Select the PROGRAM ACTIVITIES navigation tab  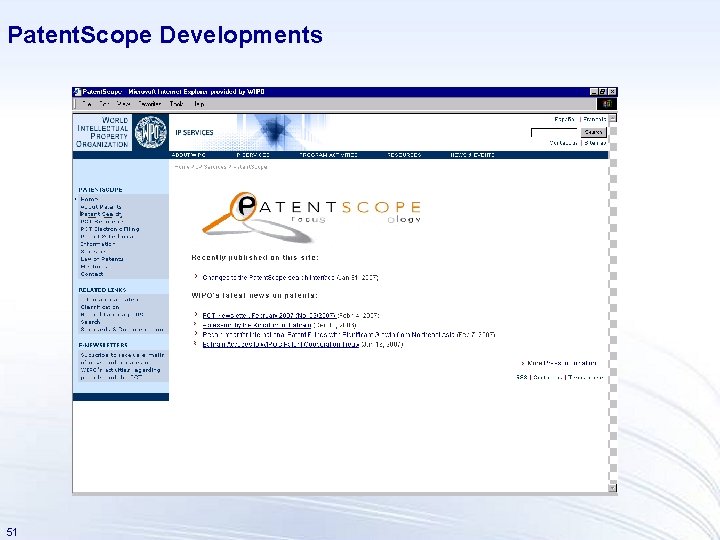[328, 155]
